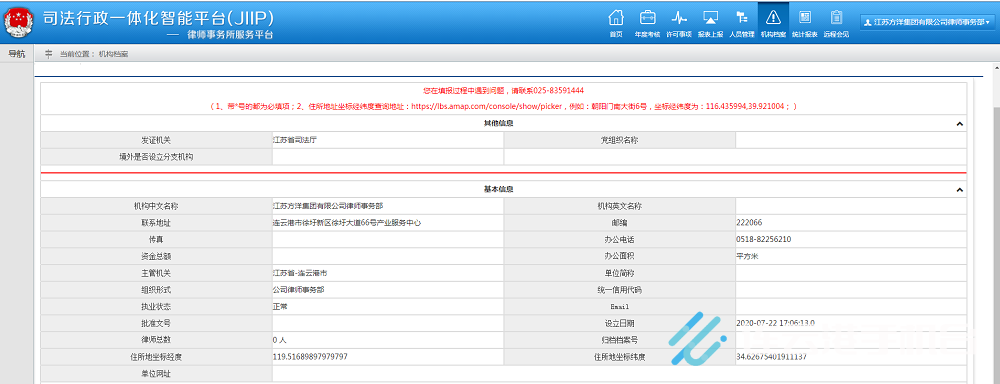Click the 基本信息 section header

499,189
